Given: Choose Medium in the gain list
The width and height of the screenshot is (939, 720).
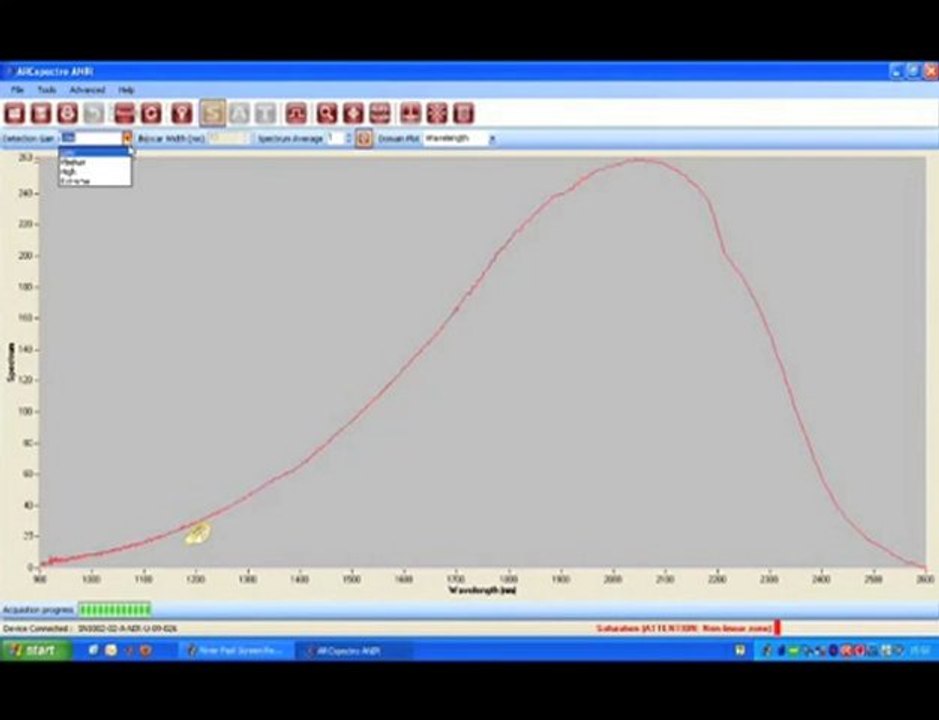Looking at the screenshot, I should pyautogui.click(x=95, y=162).
